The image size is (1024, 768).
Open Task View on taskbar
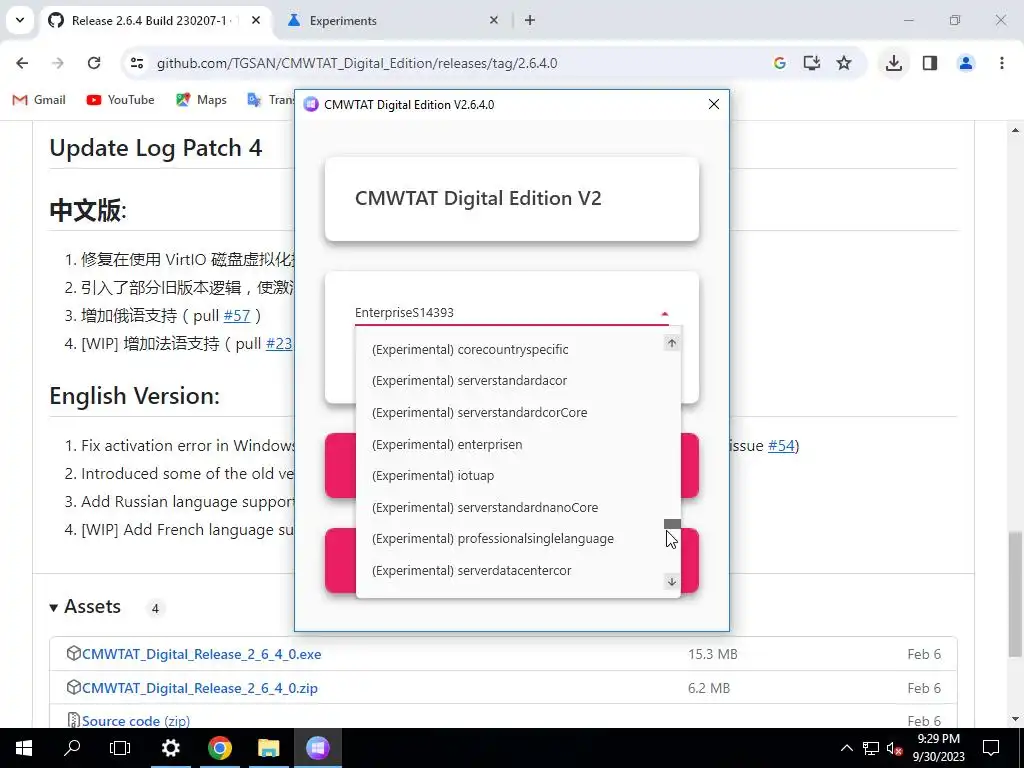[120, 748]
